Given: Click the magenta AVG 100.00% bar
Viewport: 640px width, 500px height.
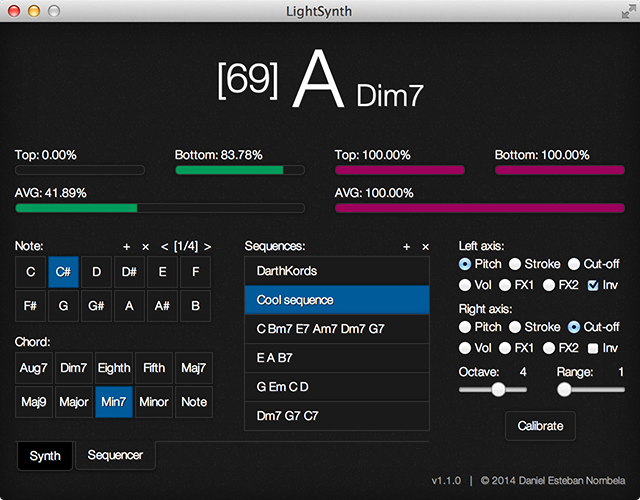Looking at the screenshot, I should point(480,208).
